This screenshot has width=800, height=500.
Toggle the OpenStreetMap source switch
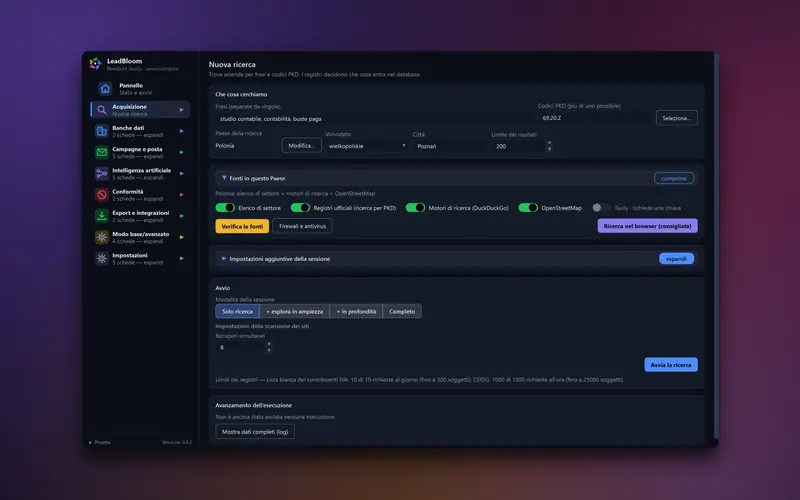528,208
